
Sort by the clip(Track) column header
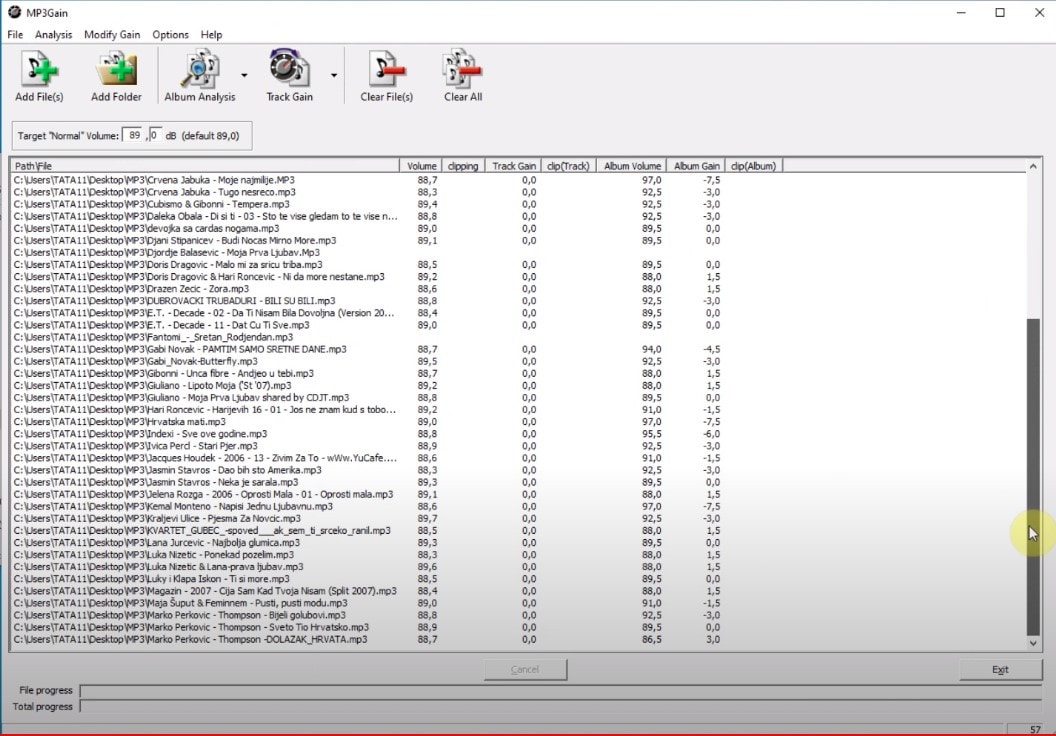pos(568,166)
